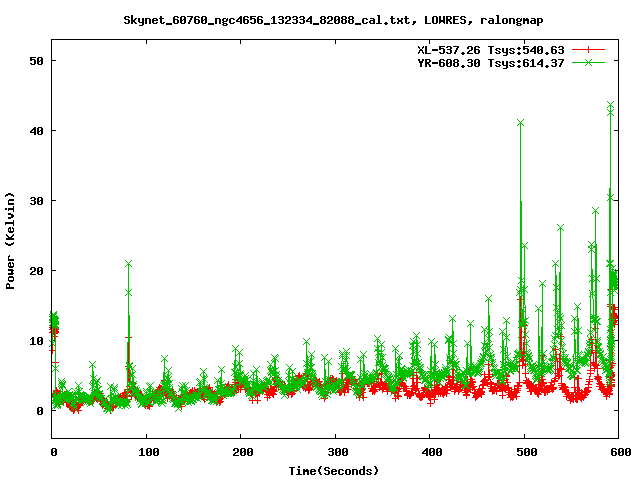Click the y-axis tick label 10
This screenshot has height=480, width=640.
[36, 341]
